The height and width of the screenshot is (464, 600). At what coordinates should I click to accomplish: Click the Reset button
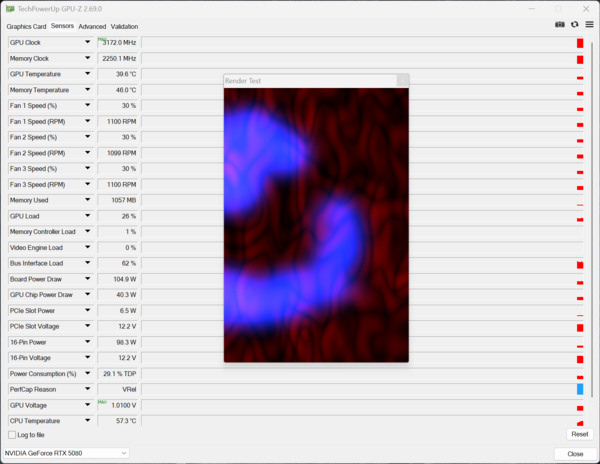580,434
